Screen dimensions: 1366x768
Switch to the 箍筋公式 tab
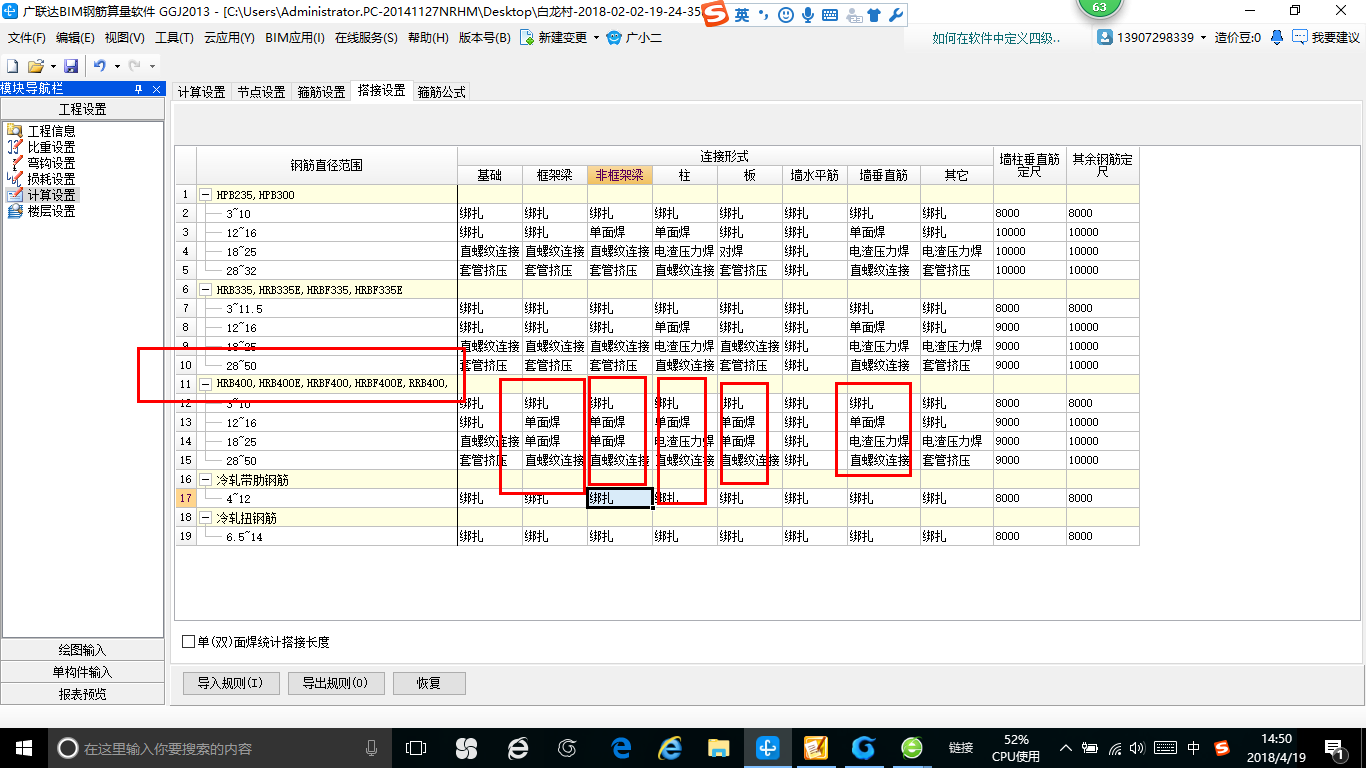tap(441, 92)
